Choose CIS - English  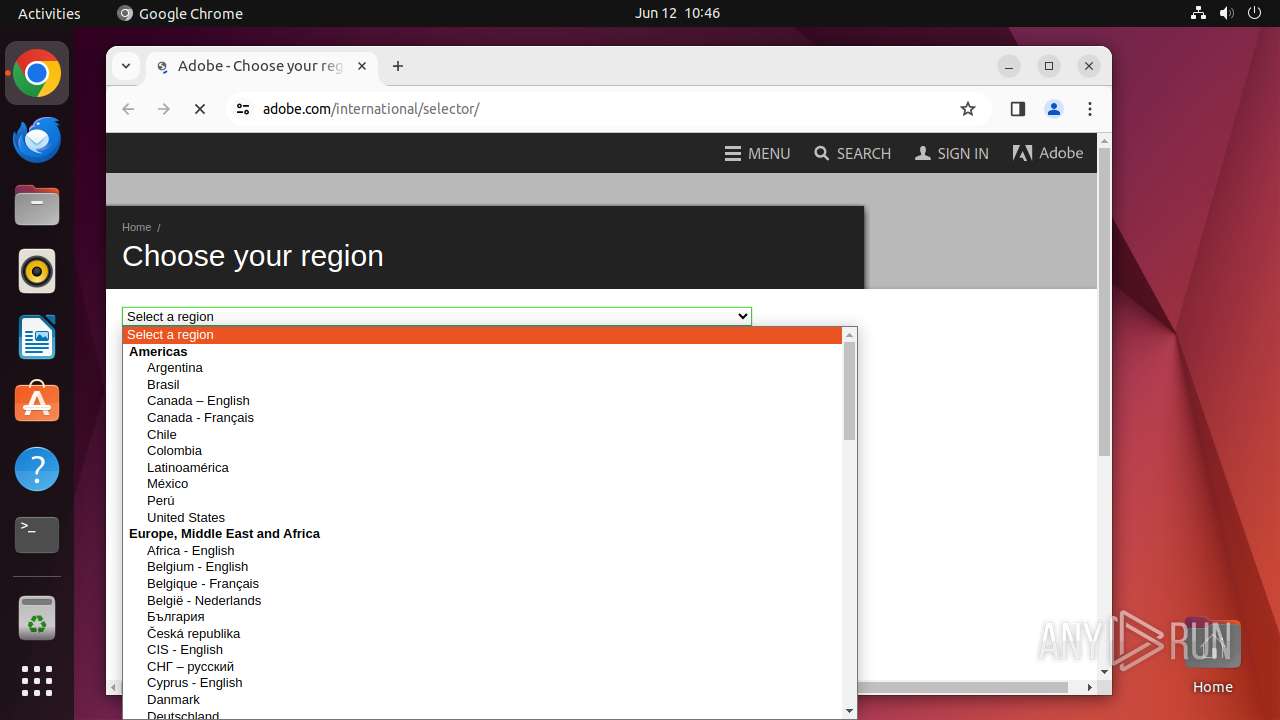click(x=482, y=650)
